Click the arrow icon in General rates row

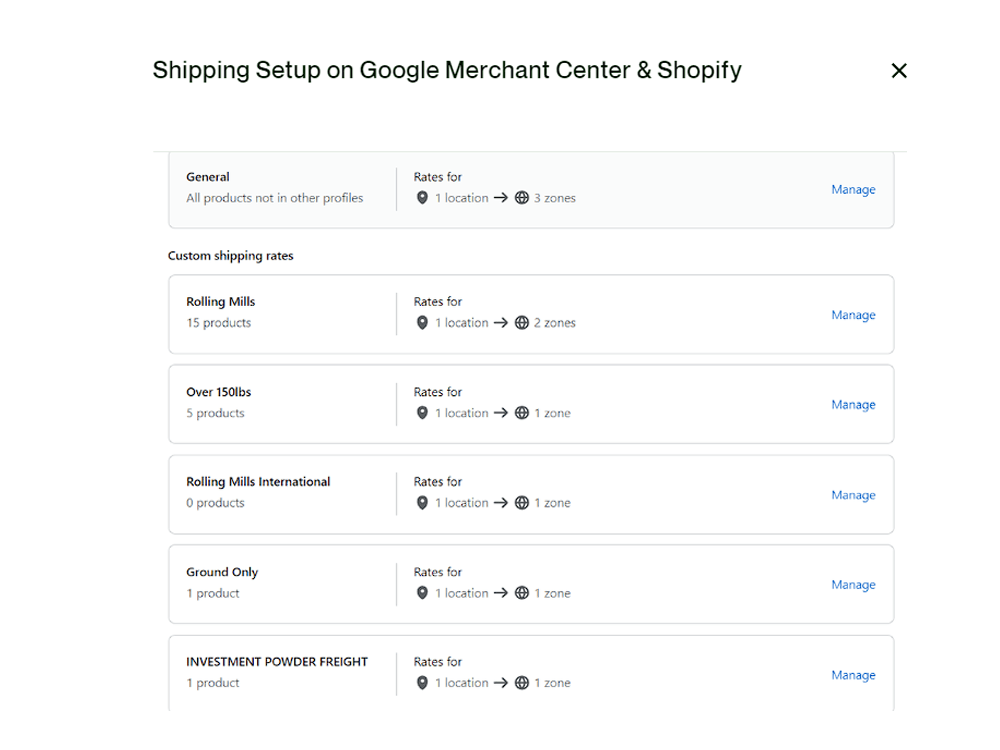[x=503, y=198]
